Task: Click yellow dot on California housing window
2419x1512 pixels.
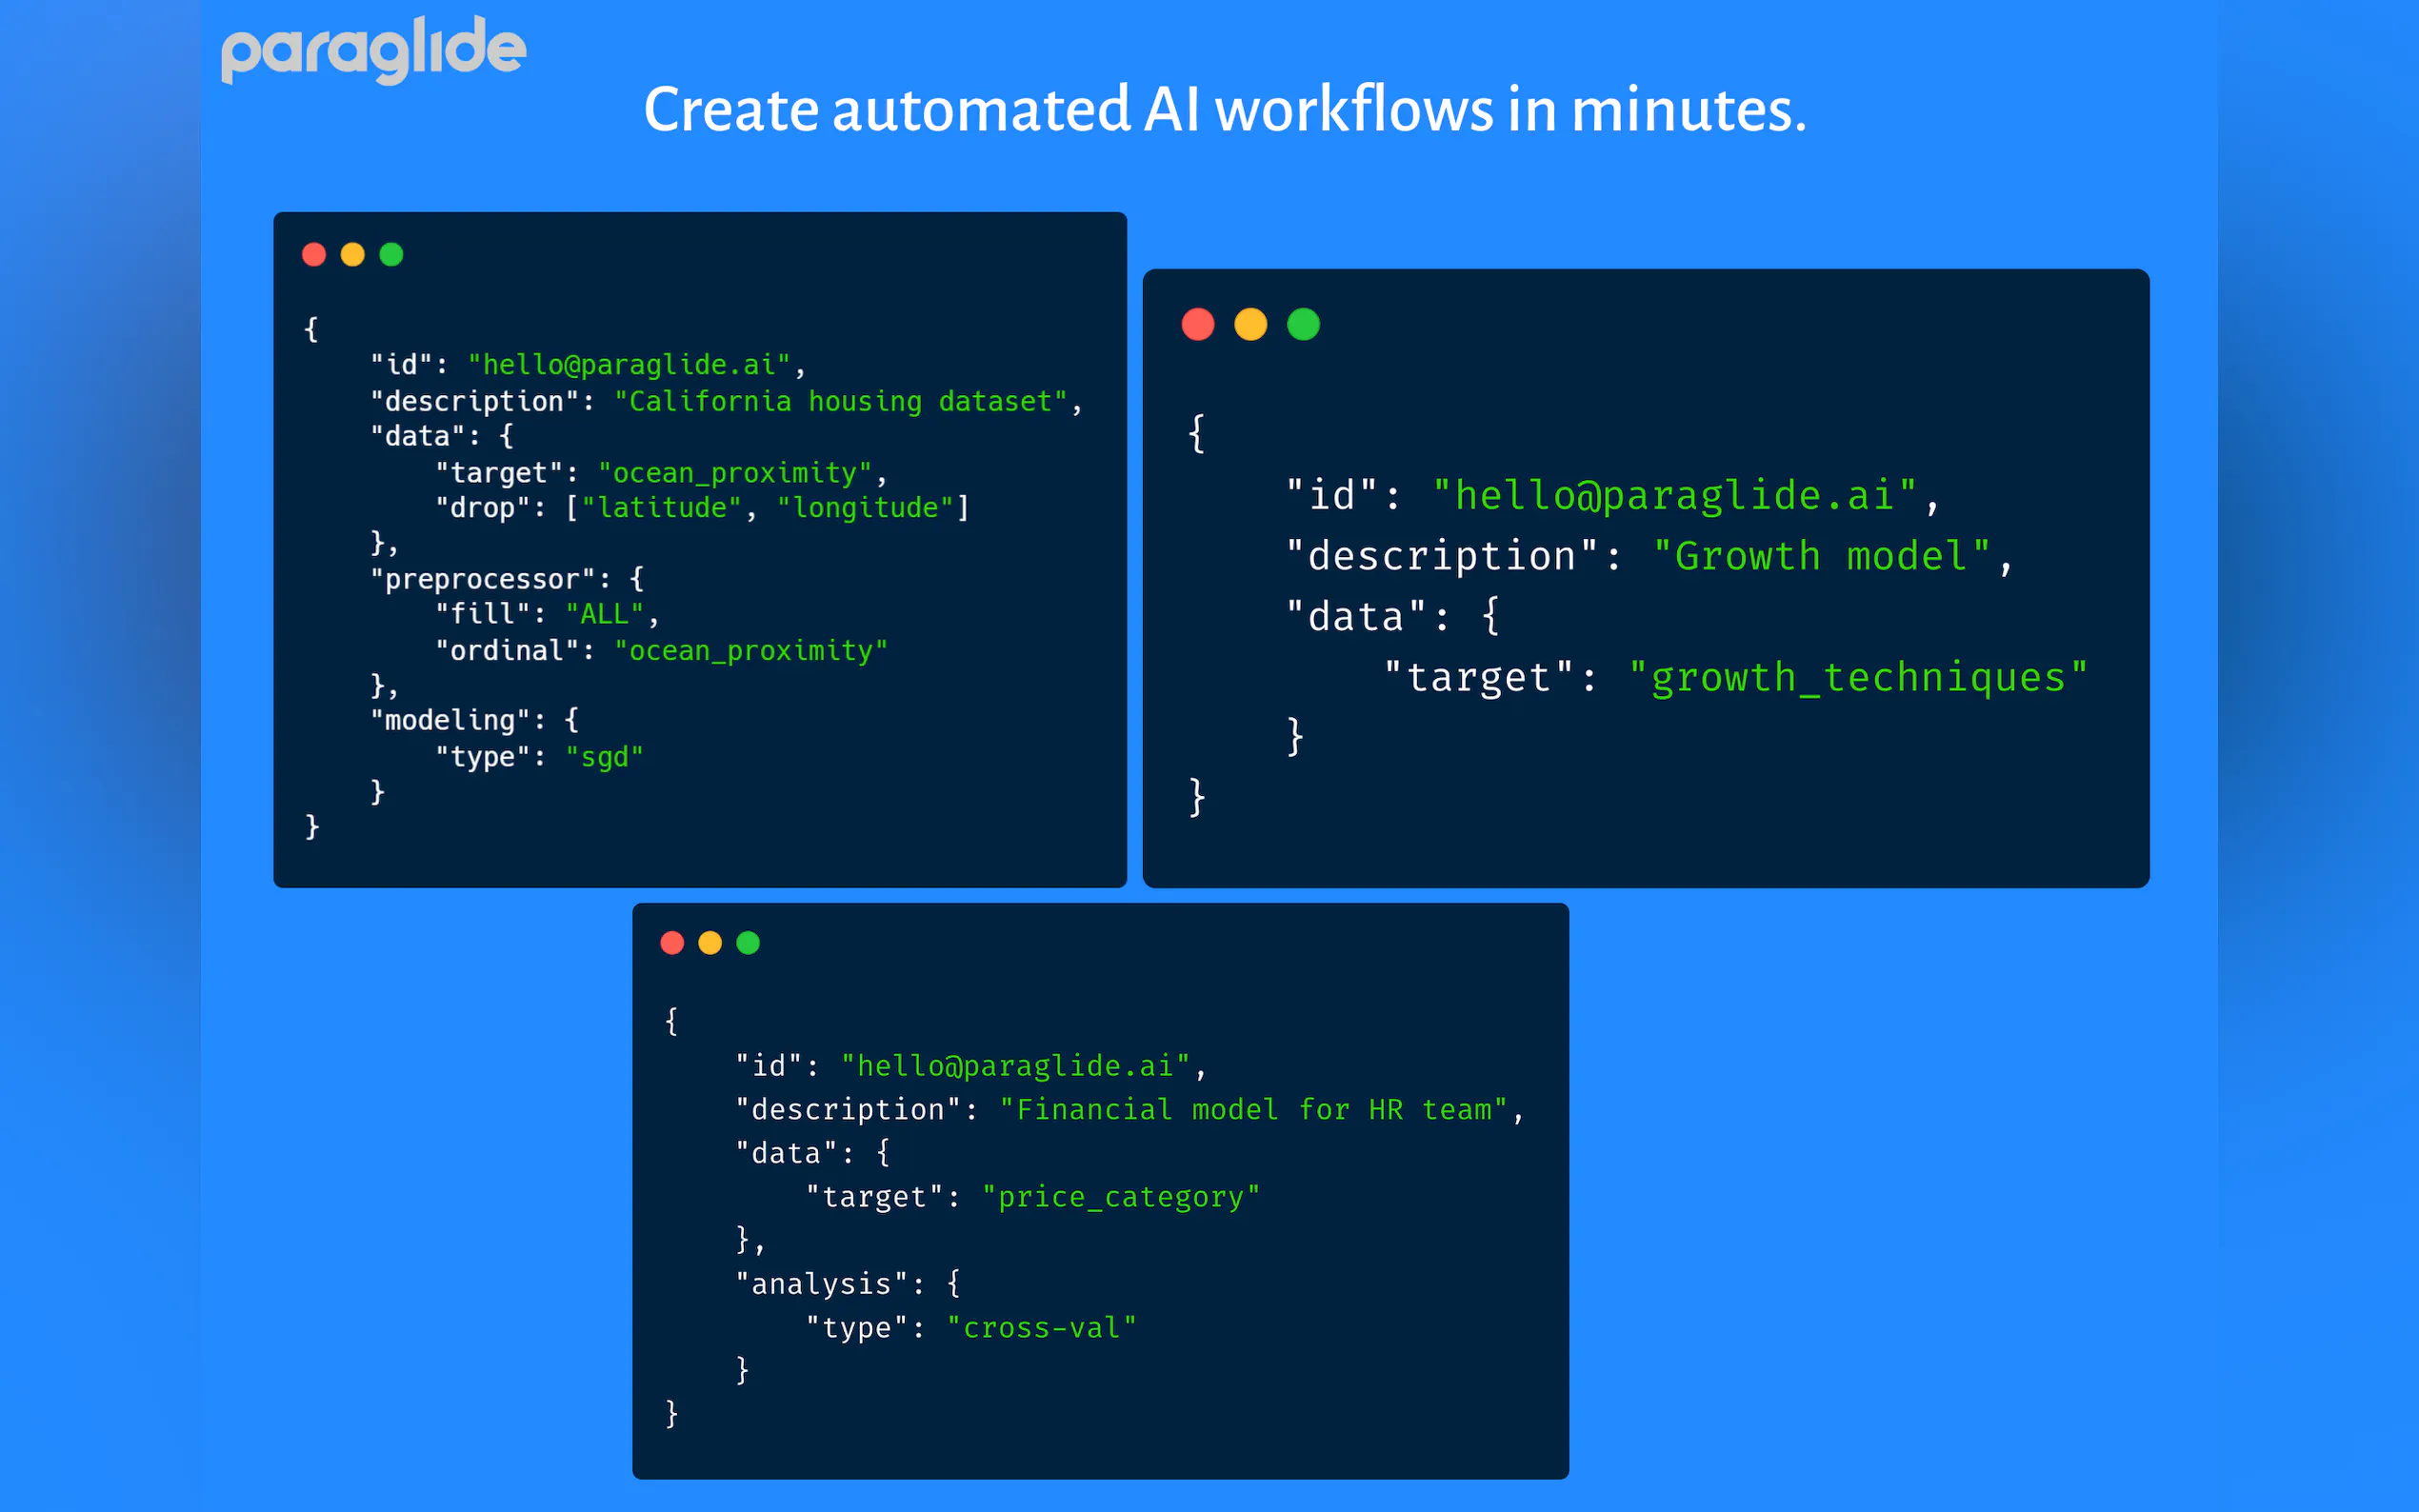Action: [352, 255]
